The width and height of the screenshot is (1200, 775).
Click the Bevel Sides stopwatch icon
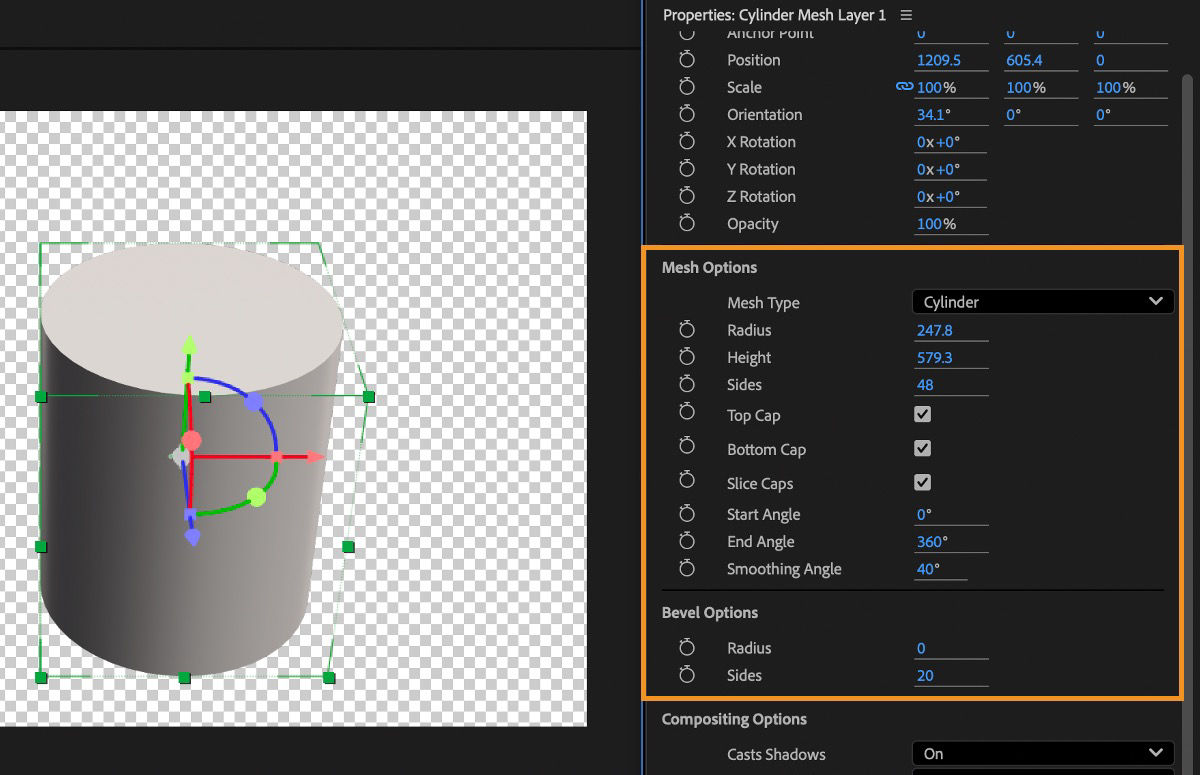686,675
